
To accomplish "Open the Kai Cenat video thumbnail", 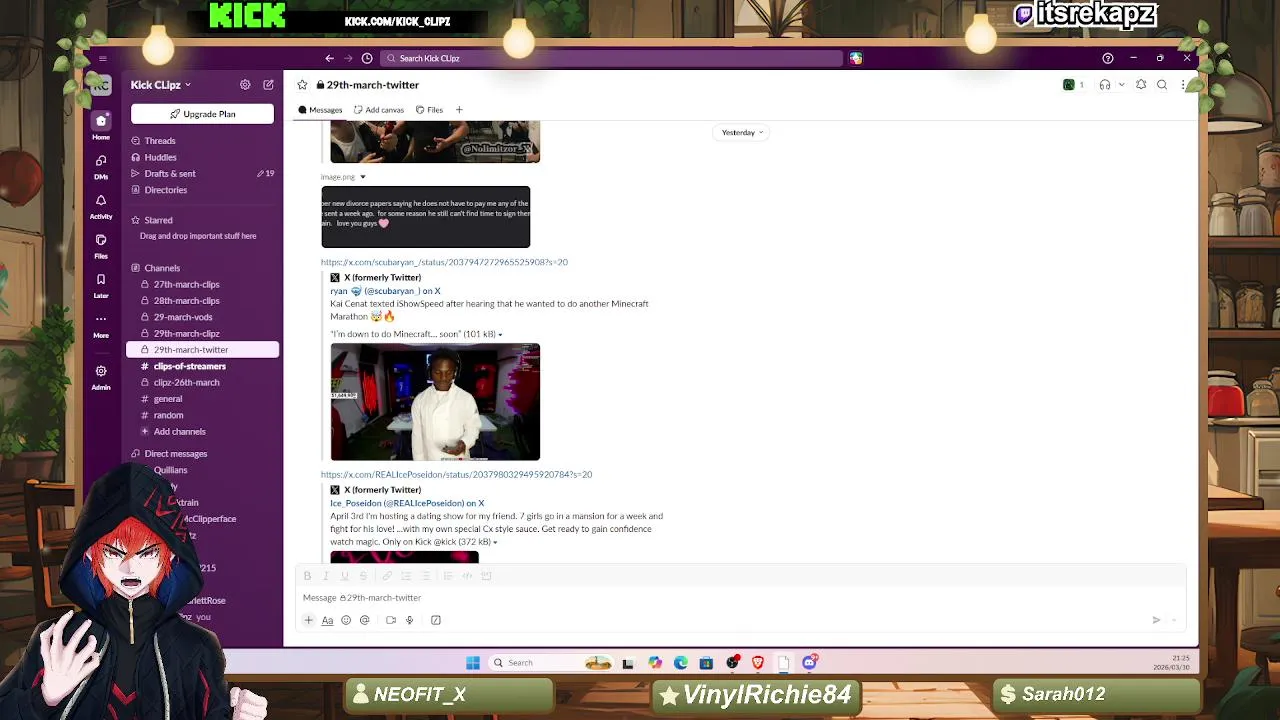I will [x=435, y=402].
